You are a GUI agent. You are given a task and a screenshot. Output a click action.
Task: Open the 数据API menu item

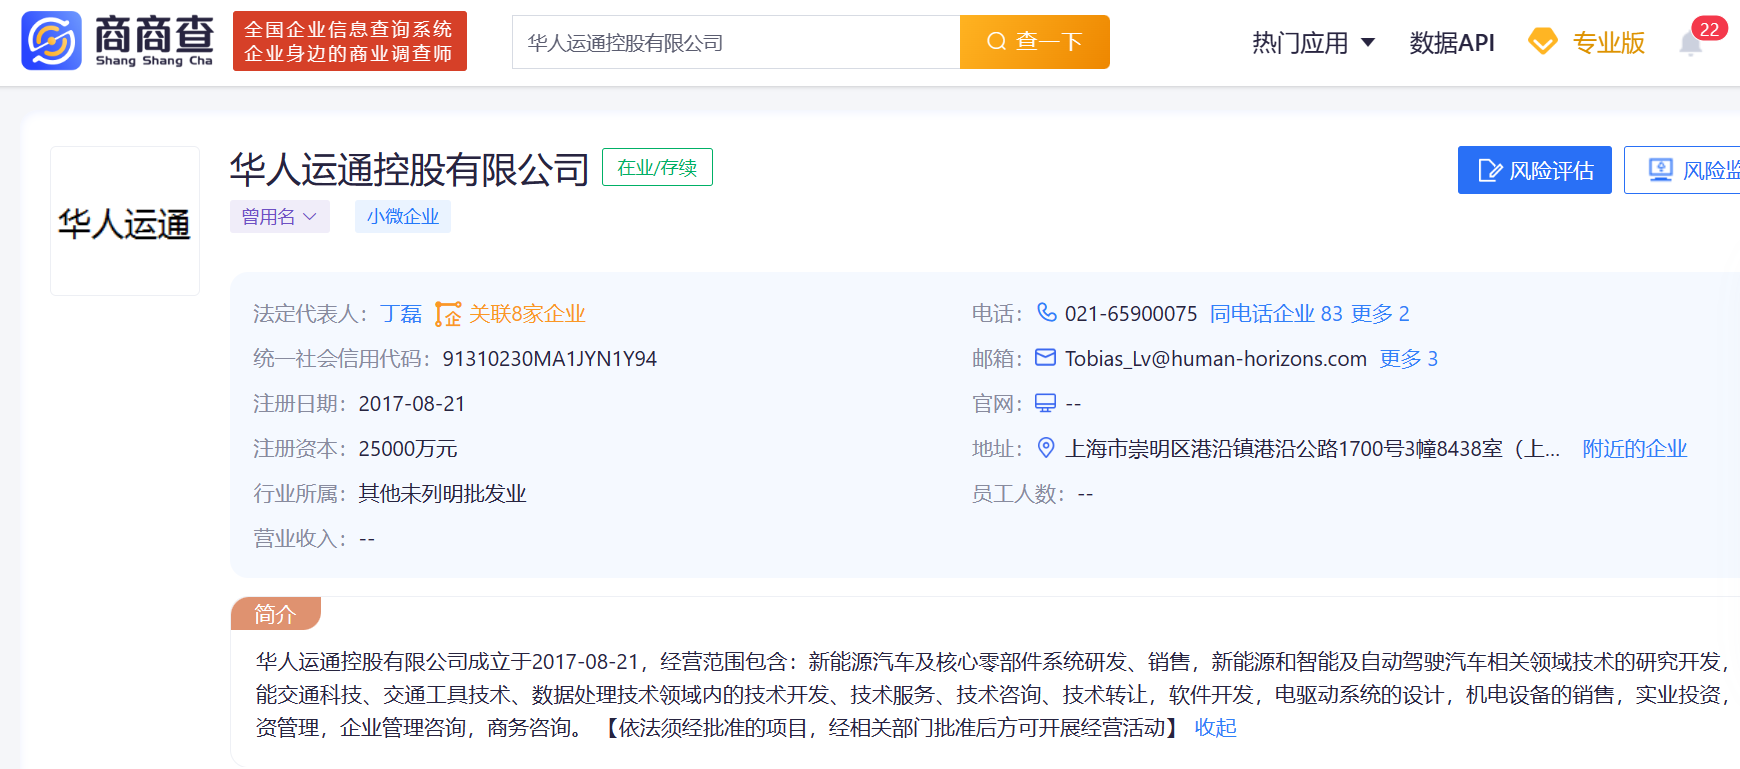pos(1451,42)
